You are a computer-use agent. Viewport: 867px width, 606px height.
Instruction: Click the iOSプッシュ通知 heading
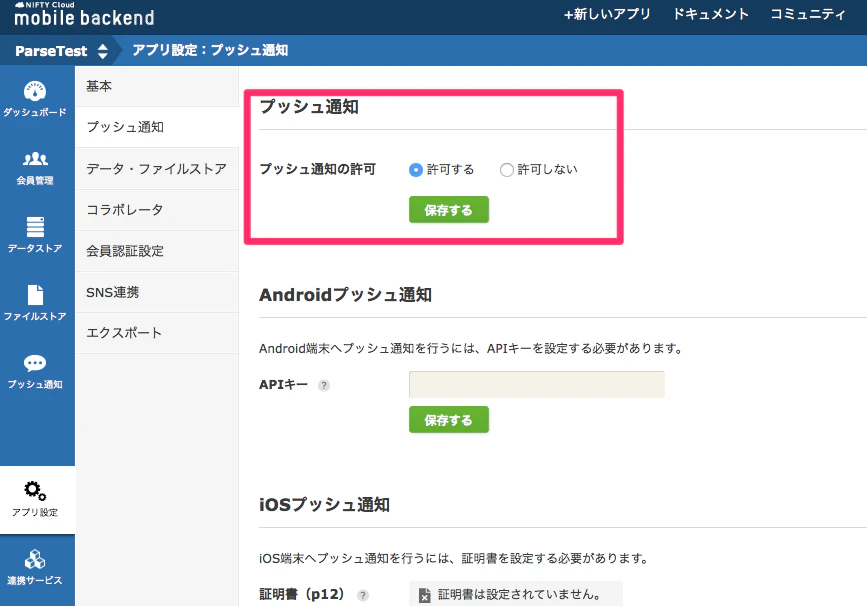(x=324, y=504)
